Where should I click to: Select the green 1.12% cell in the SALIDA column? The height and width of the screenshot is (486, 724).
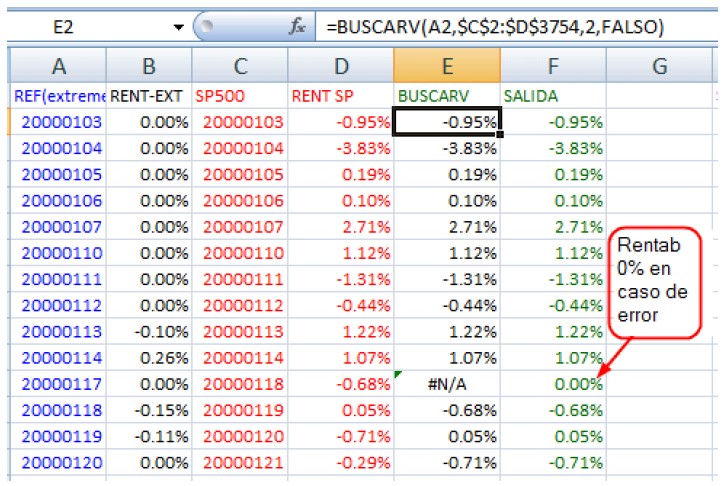pyautogui.click(x=553, y=253)
